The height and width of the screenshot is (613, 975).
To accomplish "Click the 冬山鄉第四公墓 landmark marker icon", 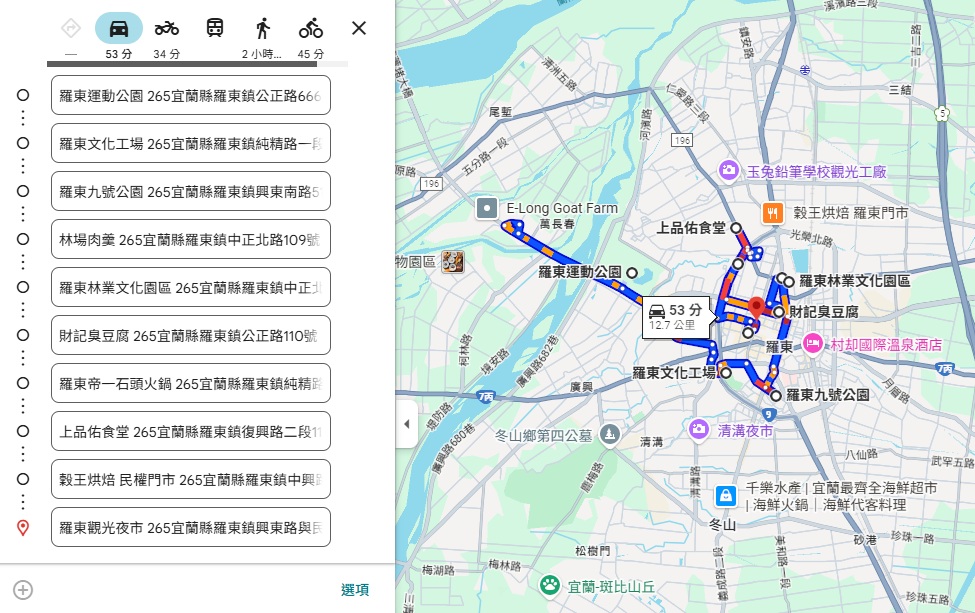I will click(x=609, y=434).
